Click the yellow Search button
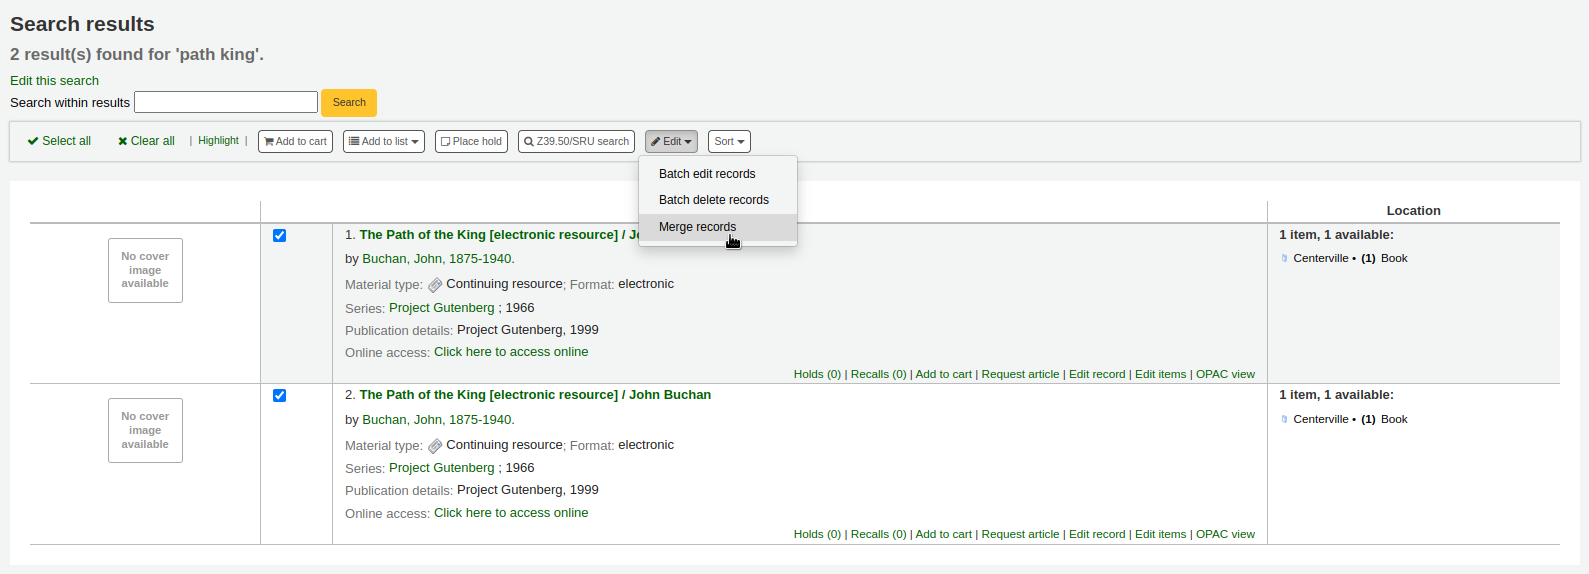 pyautogui.click(x=349, y=103)
